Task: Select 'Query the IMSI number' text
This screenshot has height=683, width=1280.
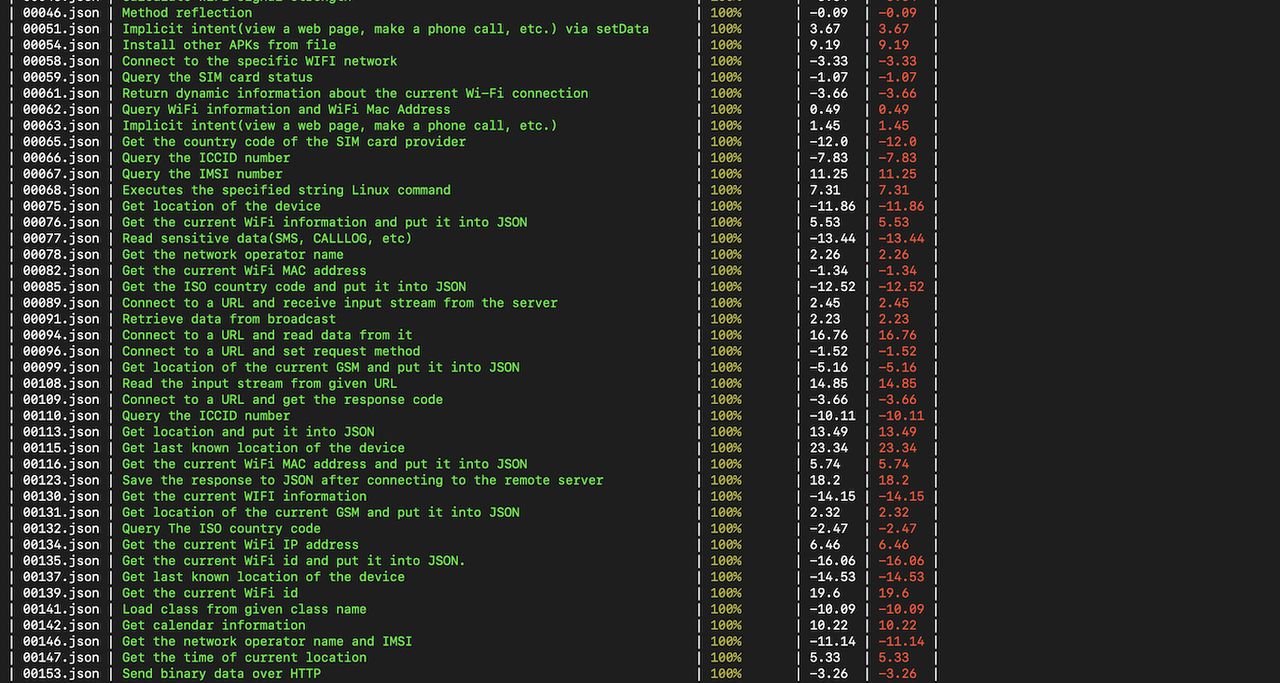Action: 202,174
